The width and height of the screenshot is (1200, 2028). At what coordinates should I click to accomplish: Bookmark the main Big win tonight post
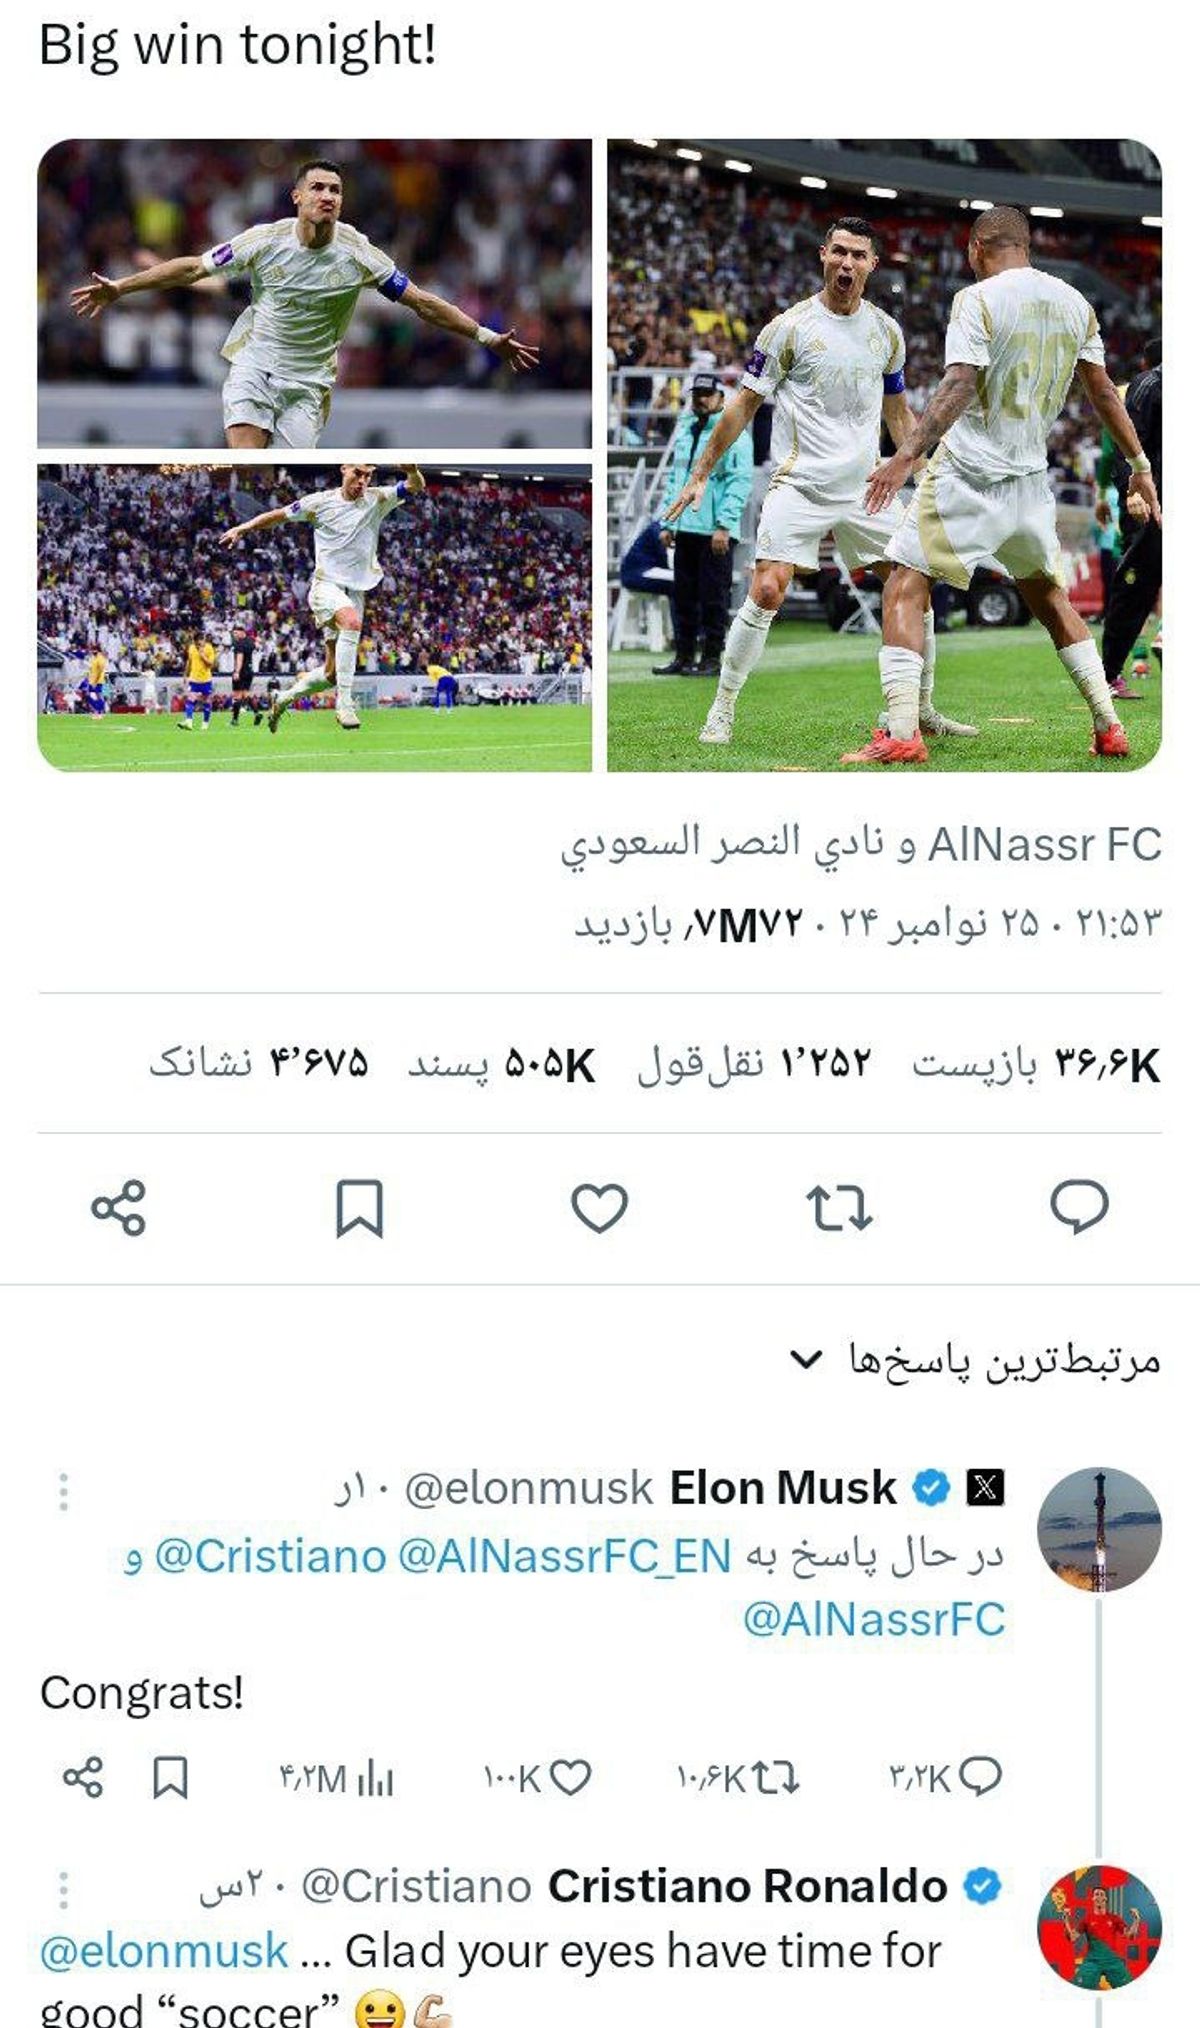click(359, 1208)
